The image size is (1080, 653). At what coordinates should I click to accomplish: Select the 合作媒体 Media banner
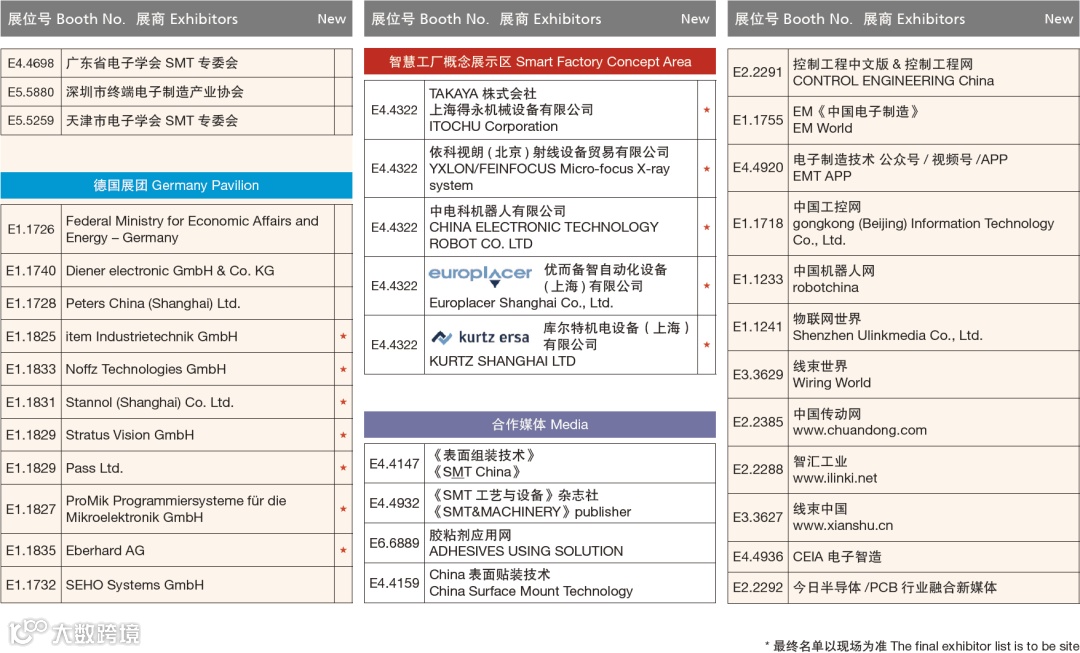pos(539,424)
